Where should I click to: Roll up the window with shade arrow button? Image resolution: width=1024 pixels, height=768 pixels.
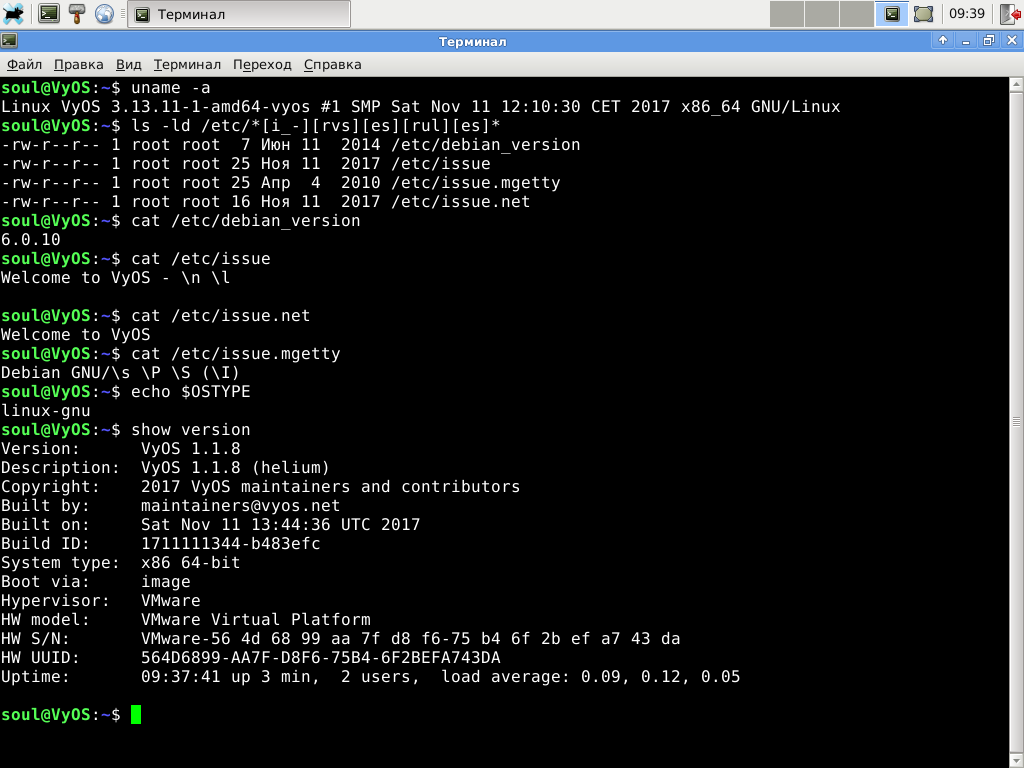[x=943, y=40]
